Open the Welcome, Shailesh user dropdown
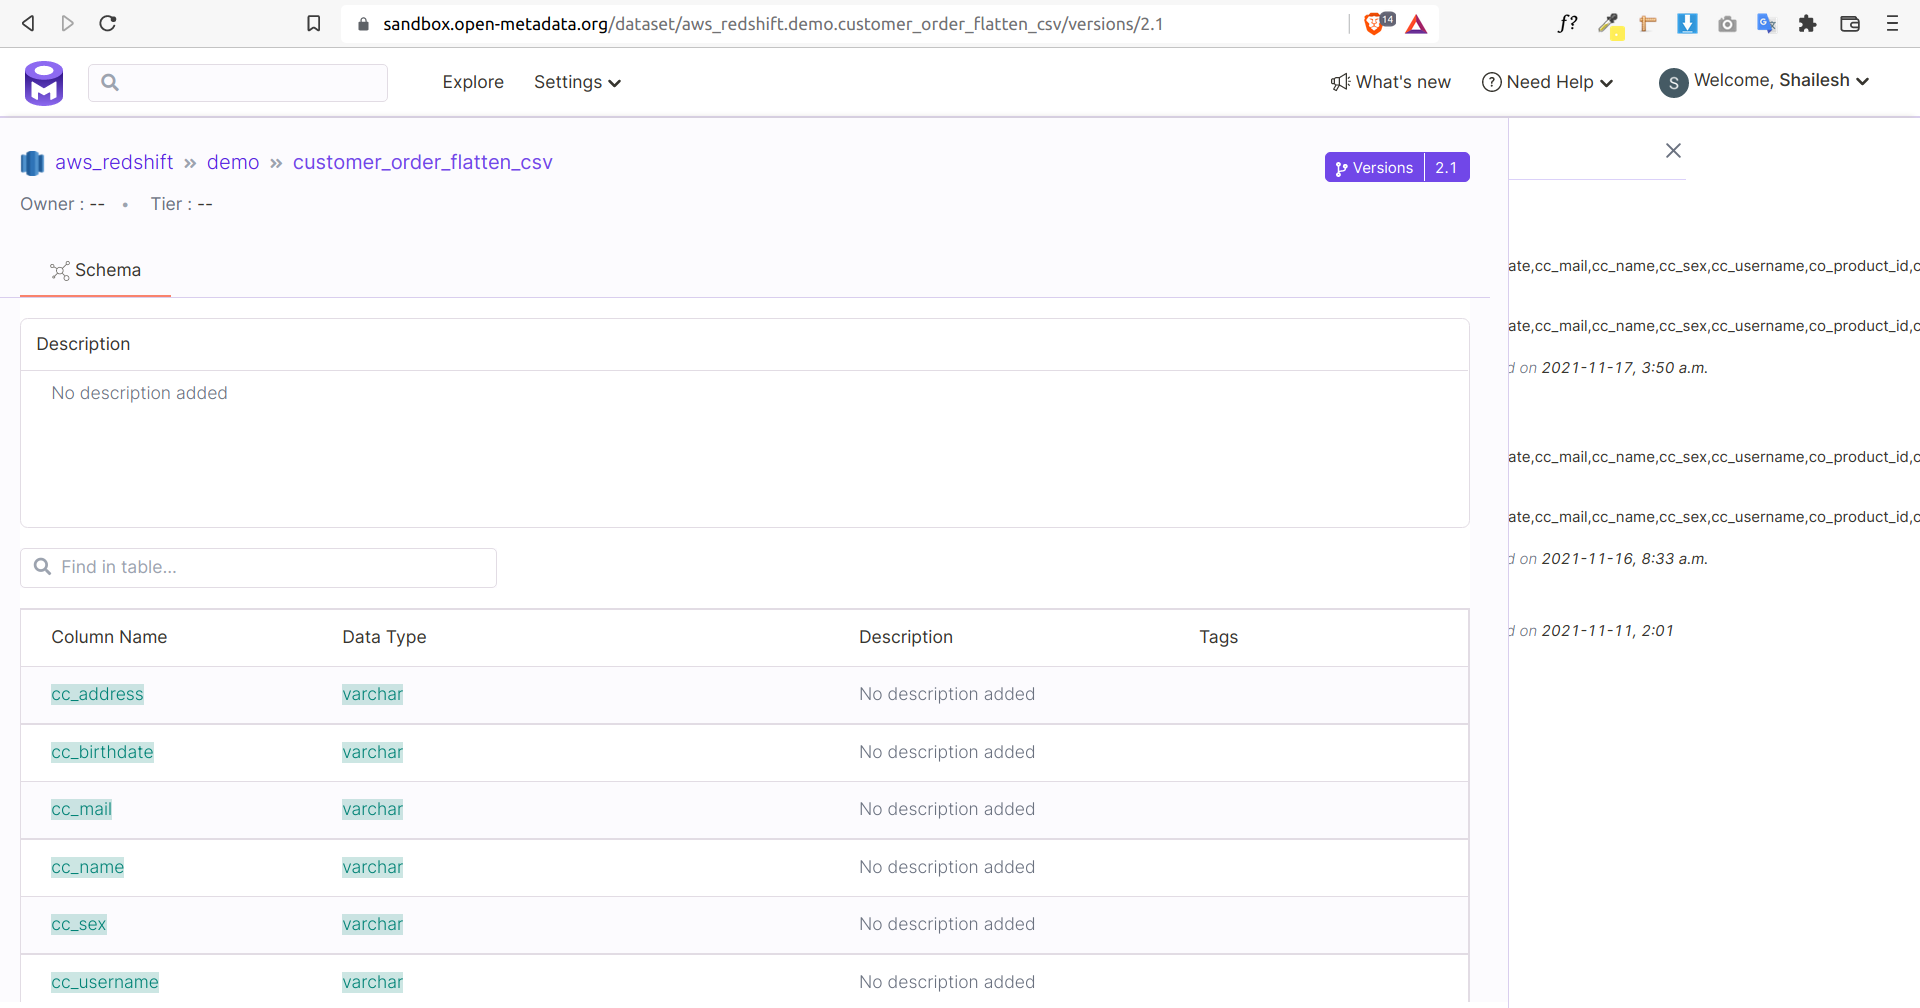Image resolution: width=1920 pixels, height=1008 pixels. (1781, 80)
